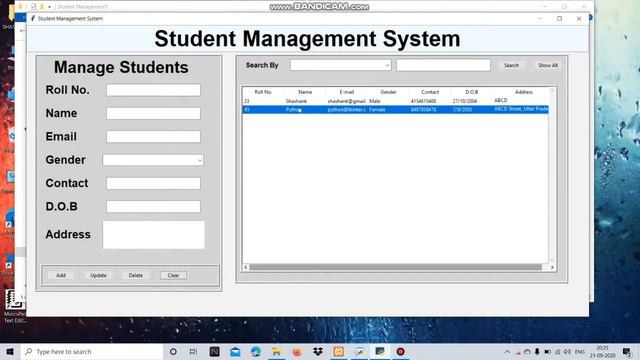Click the 27/10/2004 date cell
The image size is (640, 360).
[465, 101]
